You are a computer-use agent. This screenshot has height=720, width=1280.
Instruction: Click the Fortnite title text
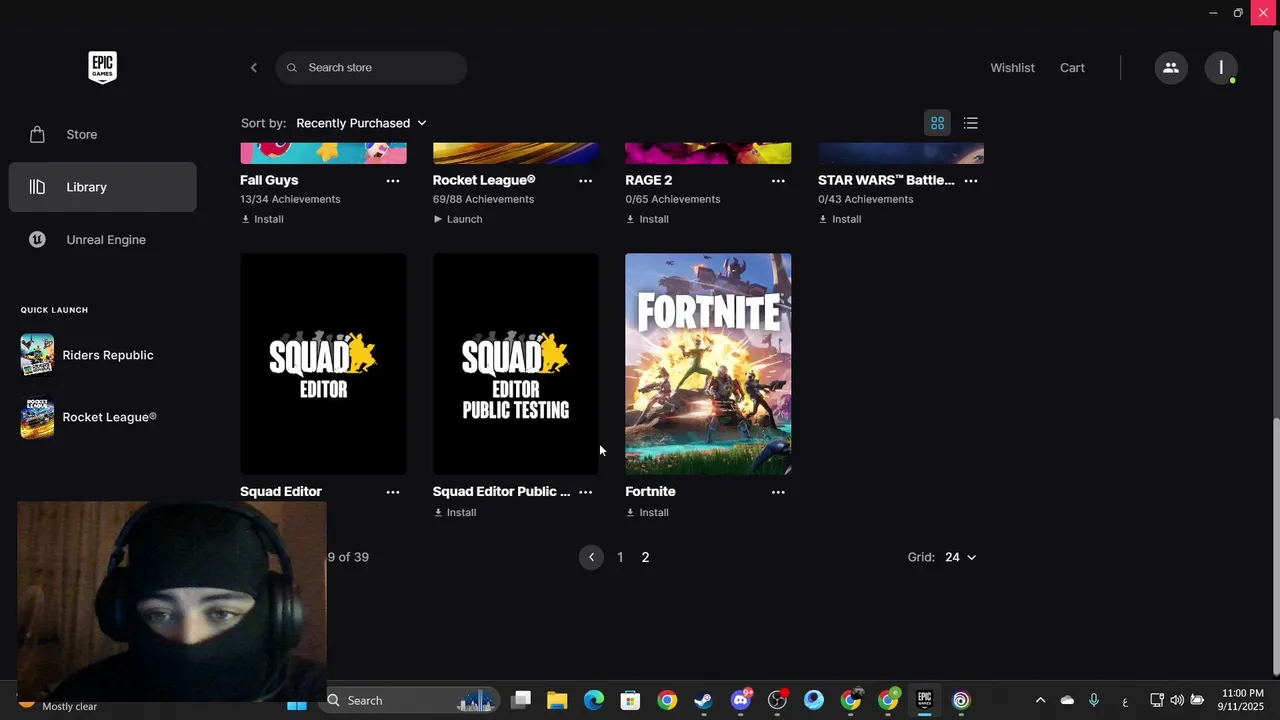click(x=650, y=491)
